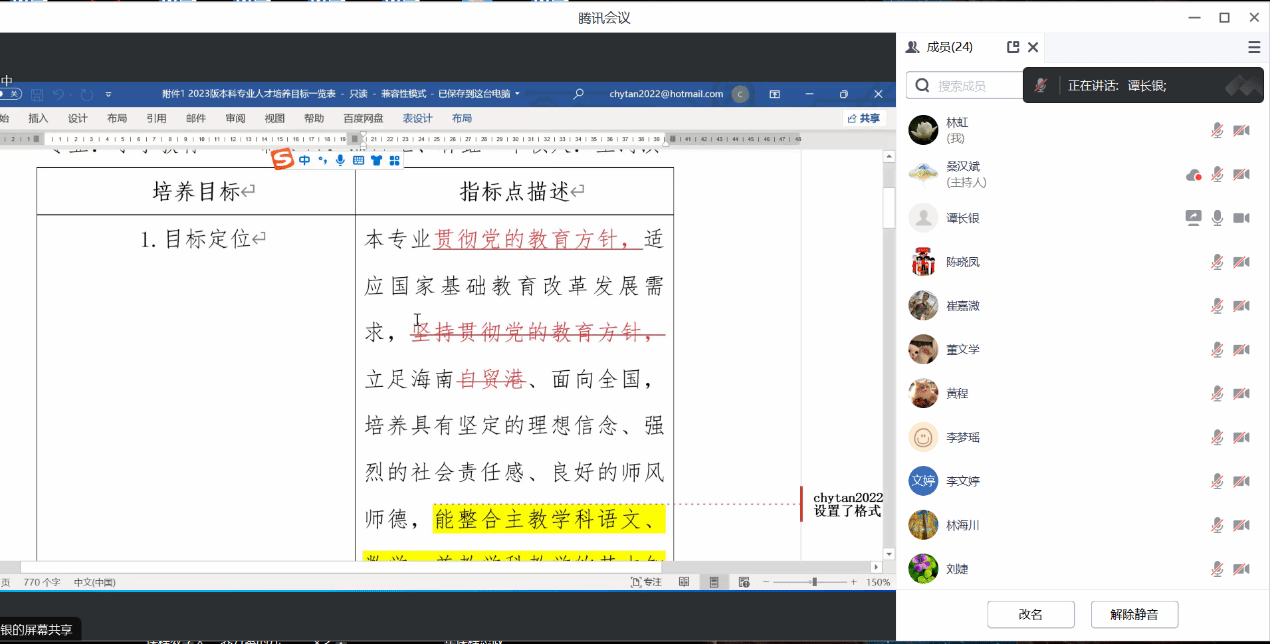
Task: Open the hamburger menu in top-right panel
Action: (1254, 47)
